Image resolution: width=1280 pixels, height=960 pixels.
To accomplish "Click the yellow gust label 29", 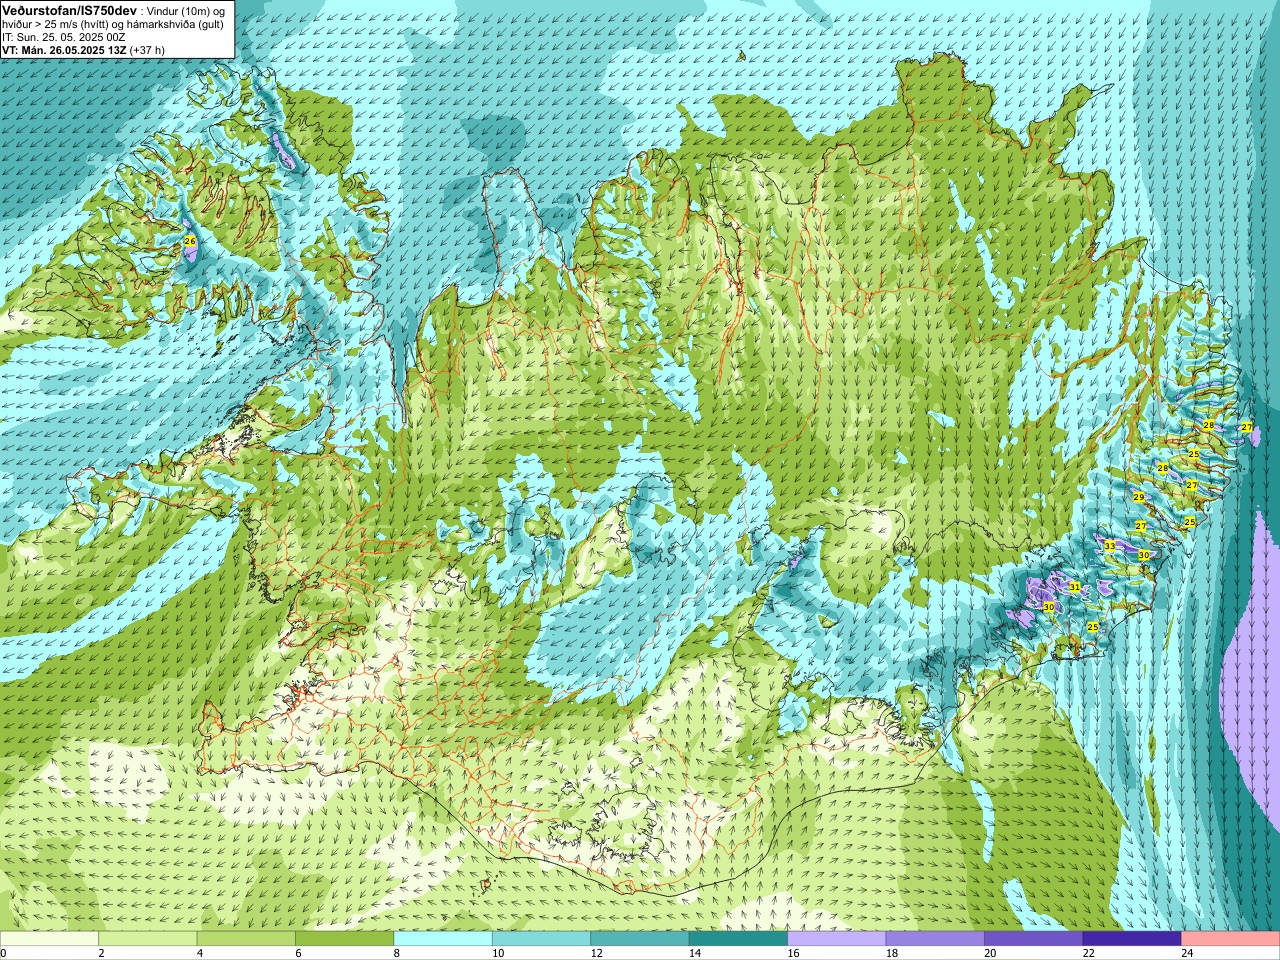I will click(1139, 497).
